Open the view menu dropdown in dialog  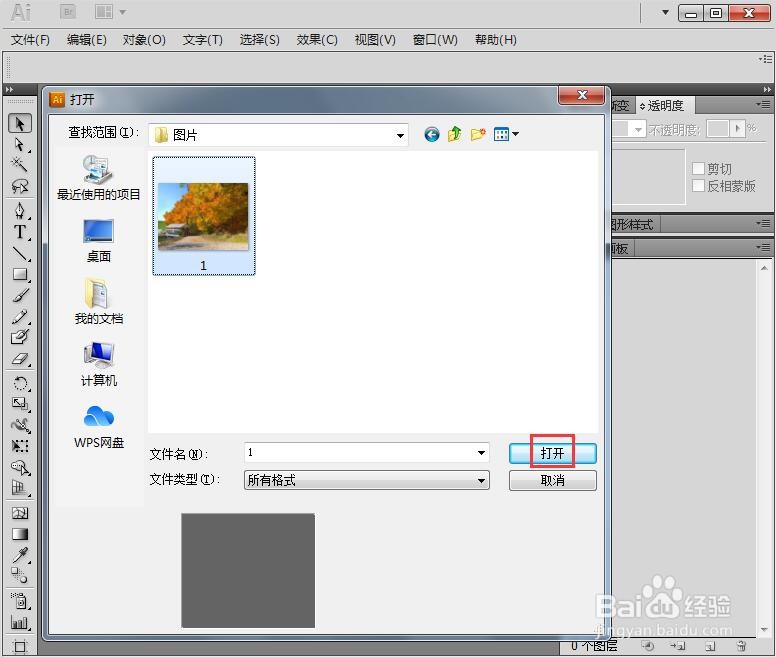click(x=506, y=134)
